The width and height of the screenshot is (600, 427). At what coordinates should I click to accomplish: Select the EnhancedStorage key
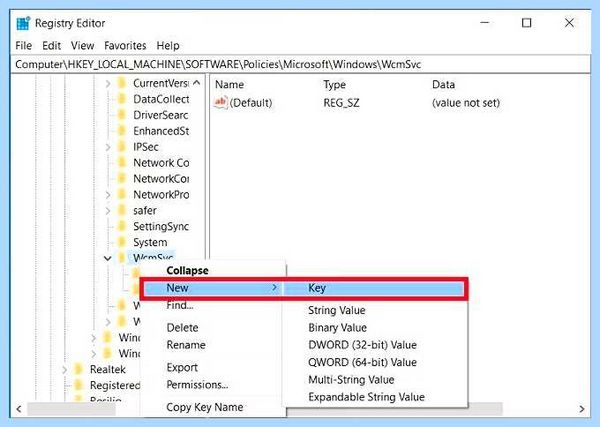pyautogui.click(x=161, y=131)
